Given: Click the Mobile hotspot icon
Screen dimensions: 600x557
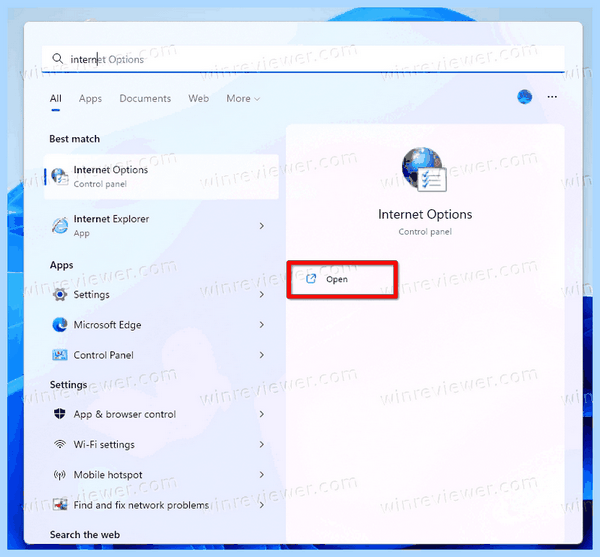Looking at the screenshot, I should coord(60,475).
